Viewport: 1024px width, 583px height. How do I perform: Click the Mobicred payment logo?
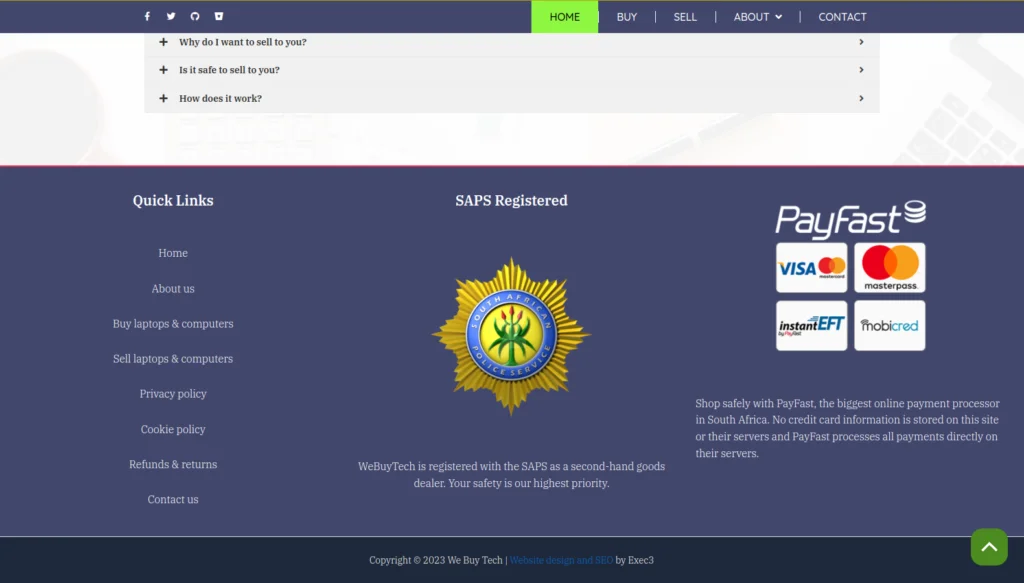point(889,326)
